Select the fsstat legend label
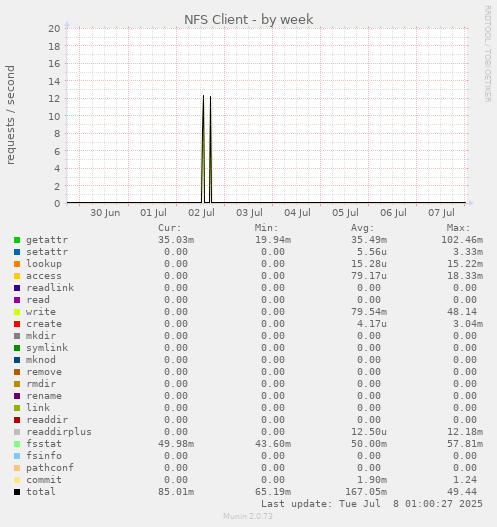 [44, 444]
